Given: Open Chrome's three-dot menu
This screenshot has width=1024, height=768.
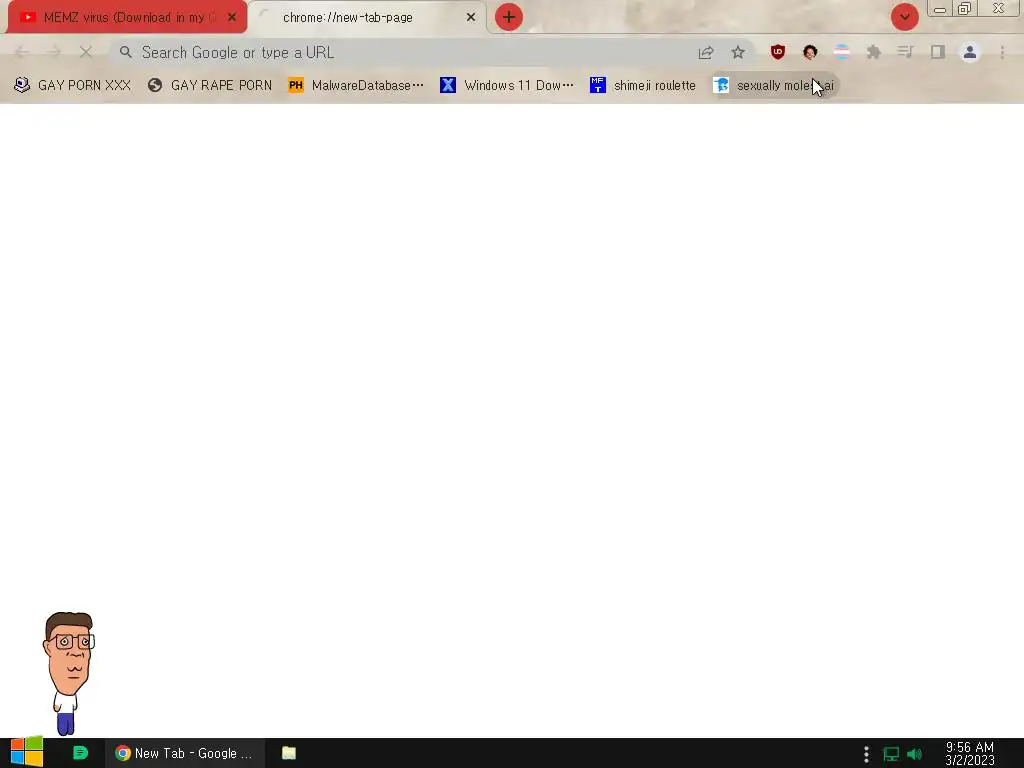Looking at the screenshot, I should [1002, 52].
